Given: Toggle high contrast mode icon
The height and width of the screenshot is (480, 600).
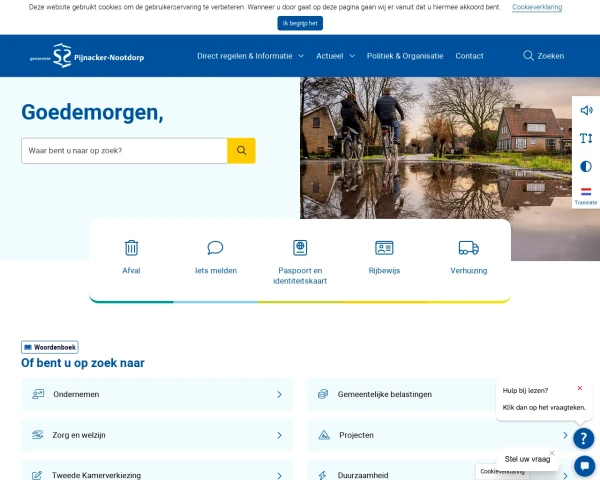Looking at the screenshot, I should click(586, 166).
